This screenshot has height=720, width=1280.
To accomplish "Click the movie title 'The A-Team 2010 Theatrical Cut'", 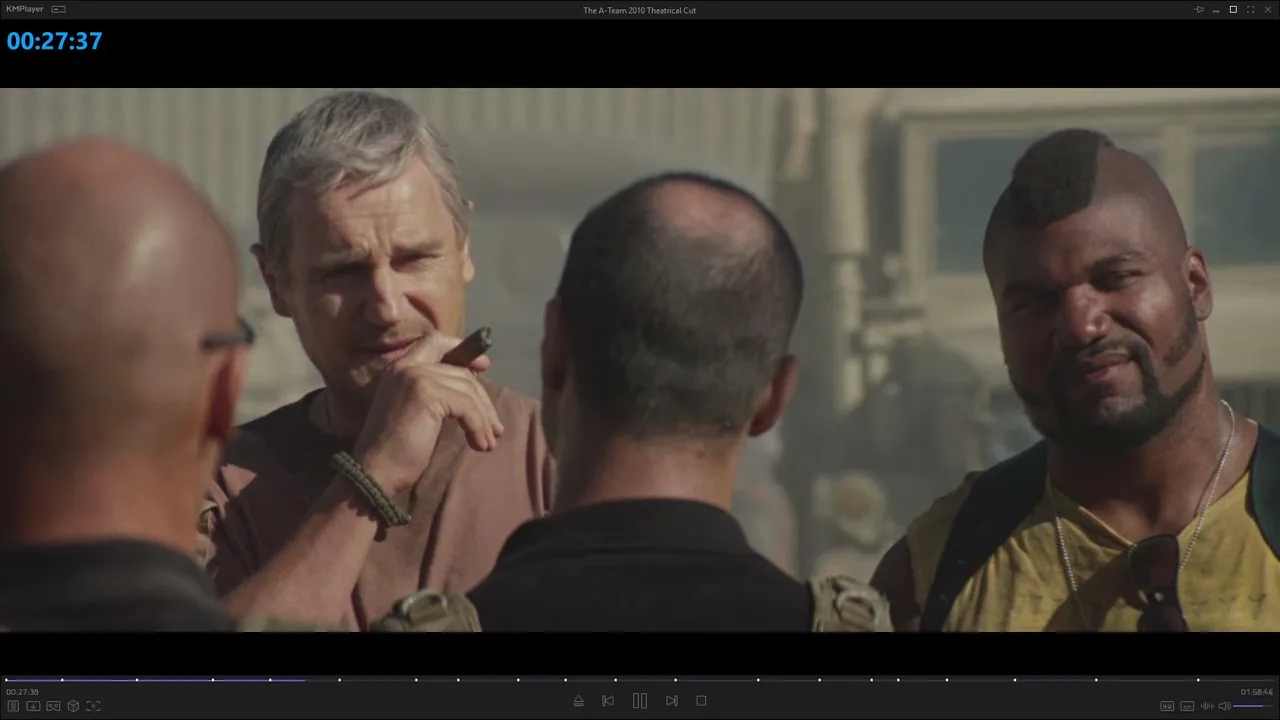I will (x=639, y=10).
